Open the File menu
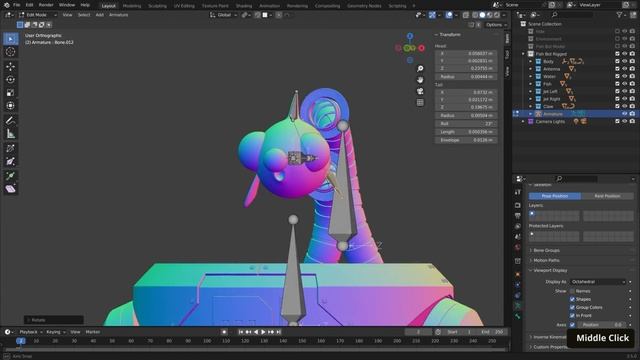 (16, 5)
